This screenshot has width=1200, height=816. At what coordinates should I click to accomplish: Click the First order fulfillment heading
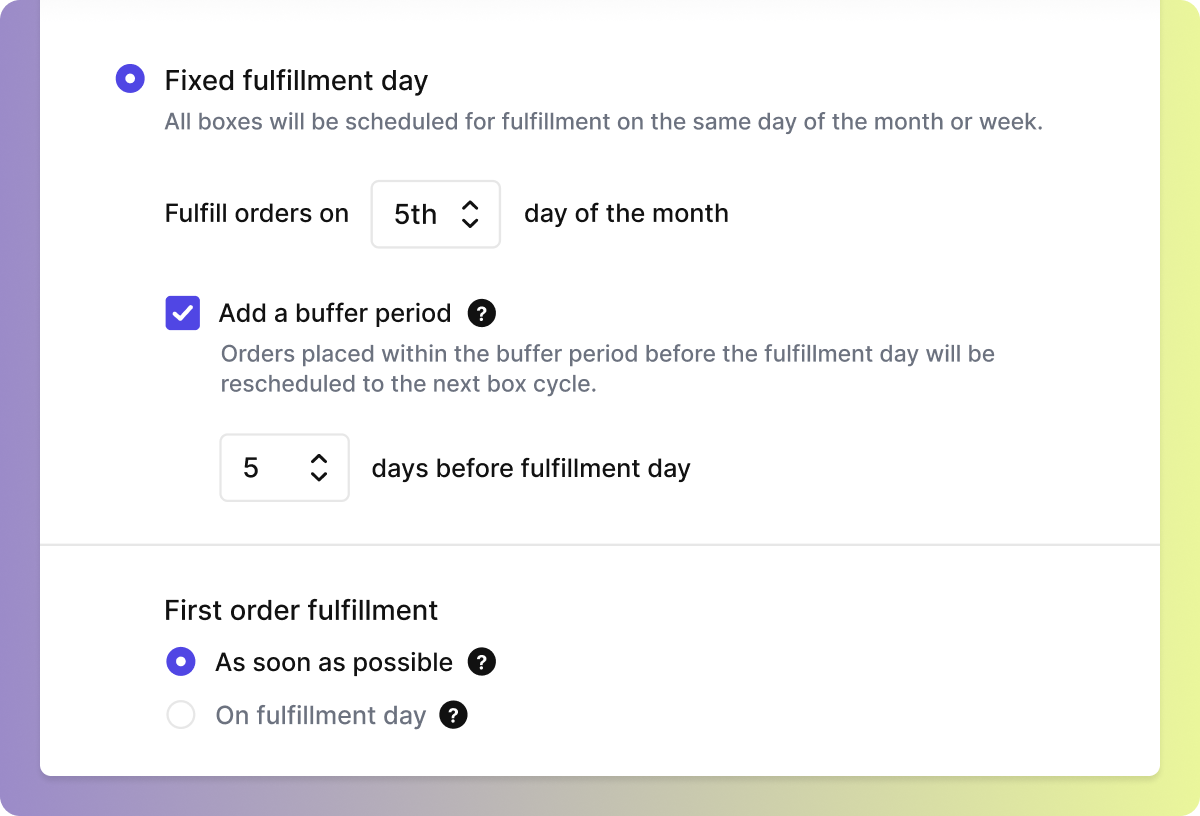(x=301, y=610)
